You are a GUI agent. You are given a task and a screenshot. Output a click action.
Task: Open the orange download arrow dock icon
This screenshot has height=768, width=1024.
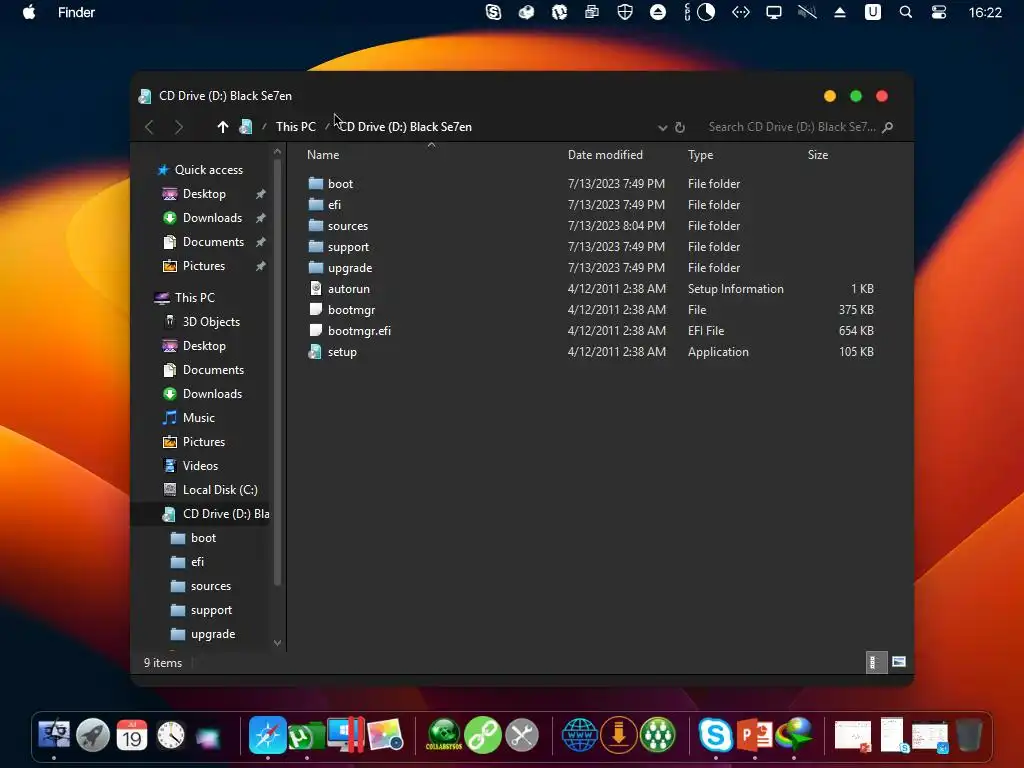click(618, 735)
